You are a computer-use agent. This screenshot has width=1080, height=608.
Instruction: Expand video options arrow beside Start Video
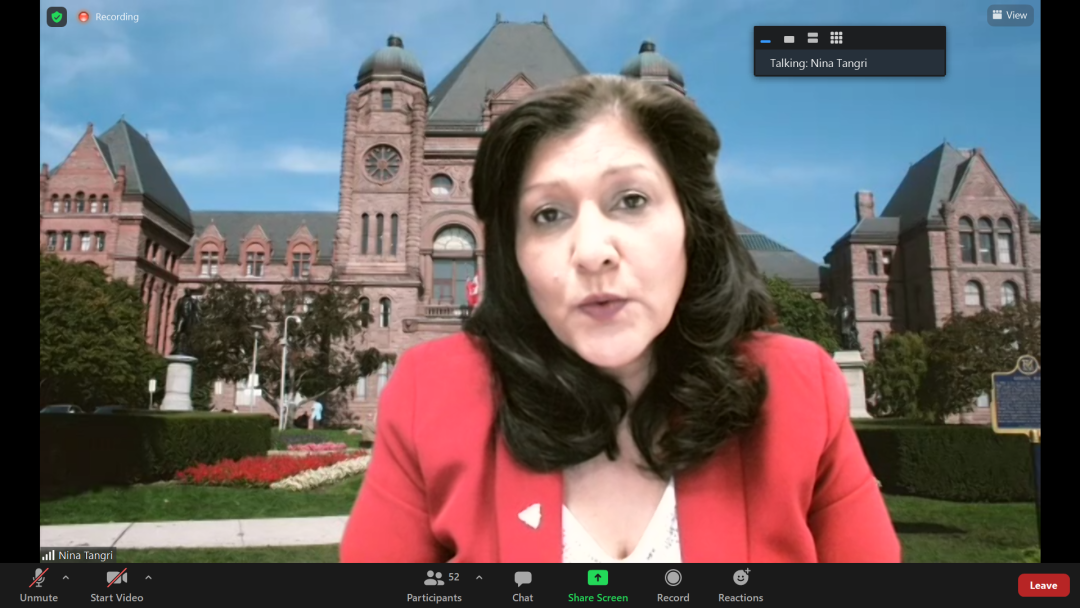148,577
